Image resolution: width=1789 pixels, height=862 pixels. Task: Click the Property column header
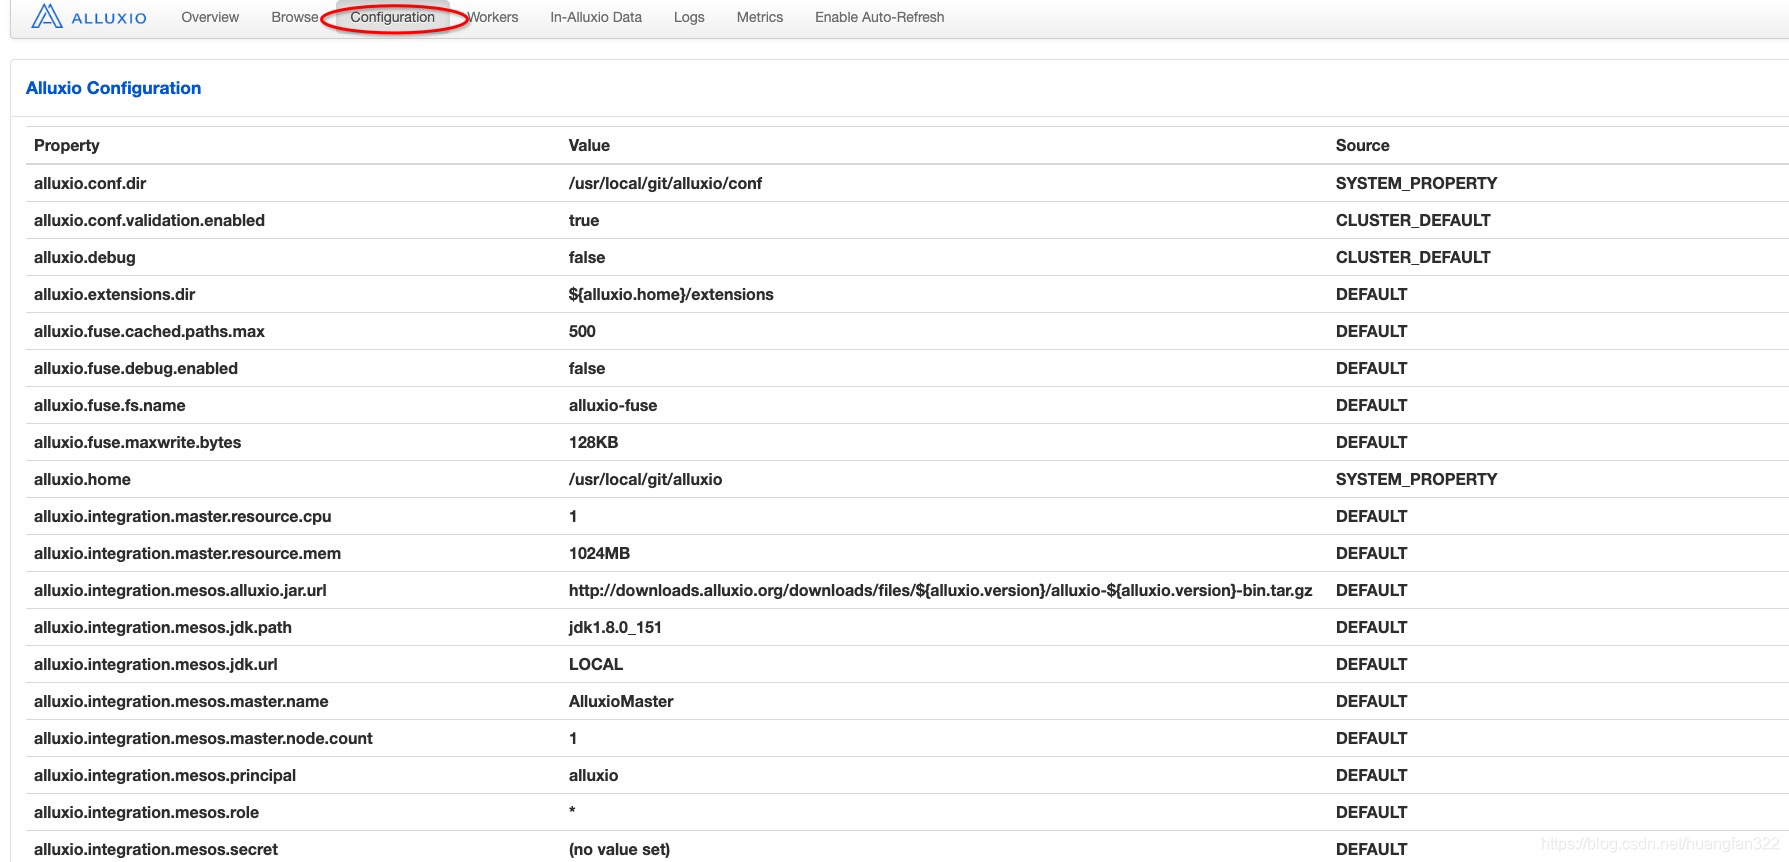(x=67, y=145)
